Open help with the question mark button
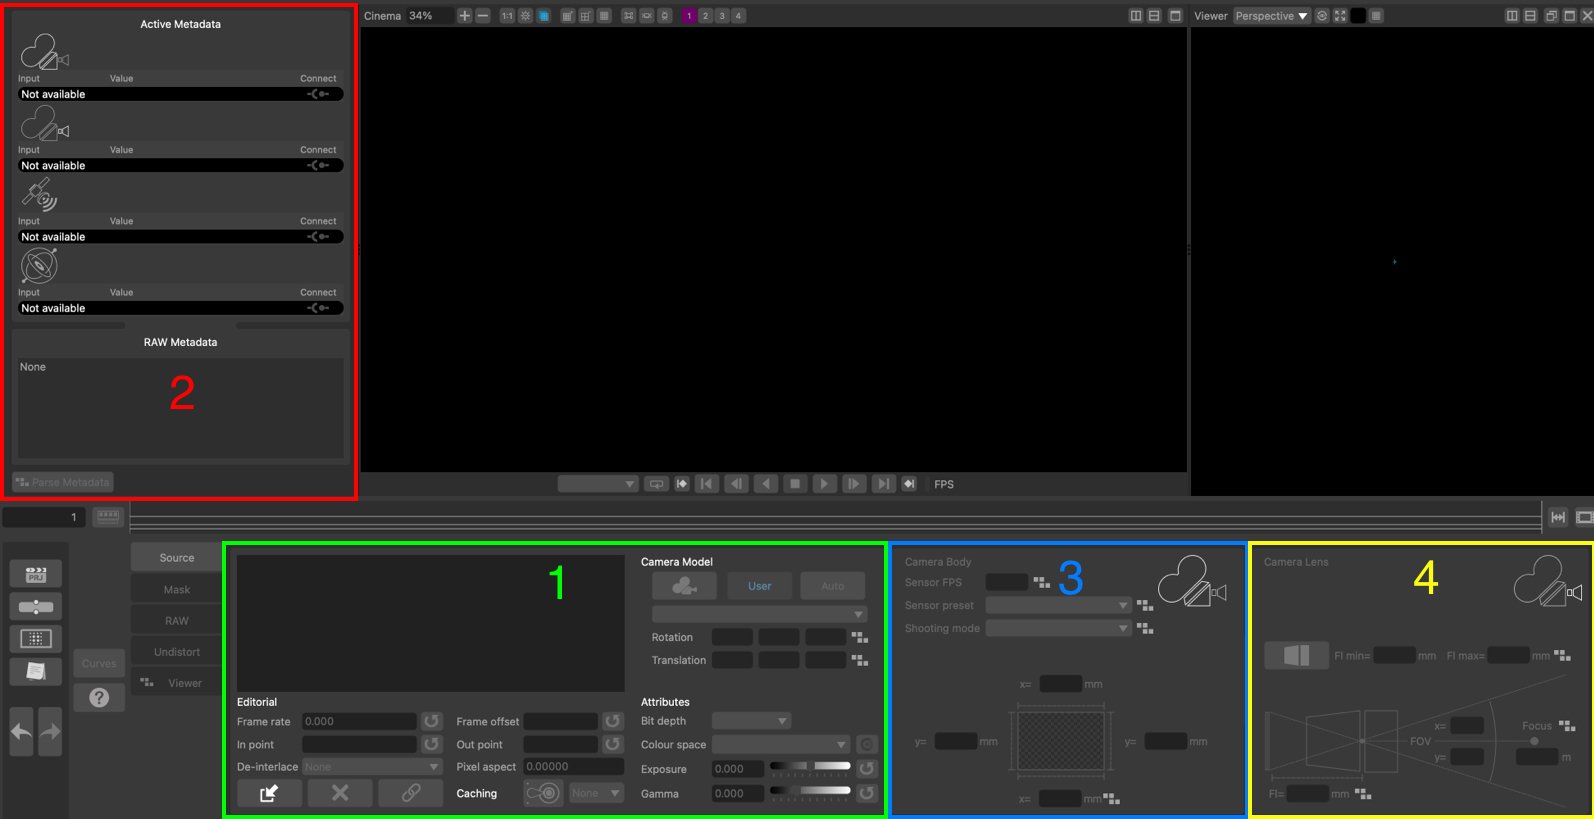The image size is (1594, 819). point(99,697)
